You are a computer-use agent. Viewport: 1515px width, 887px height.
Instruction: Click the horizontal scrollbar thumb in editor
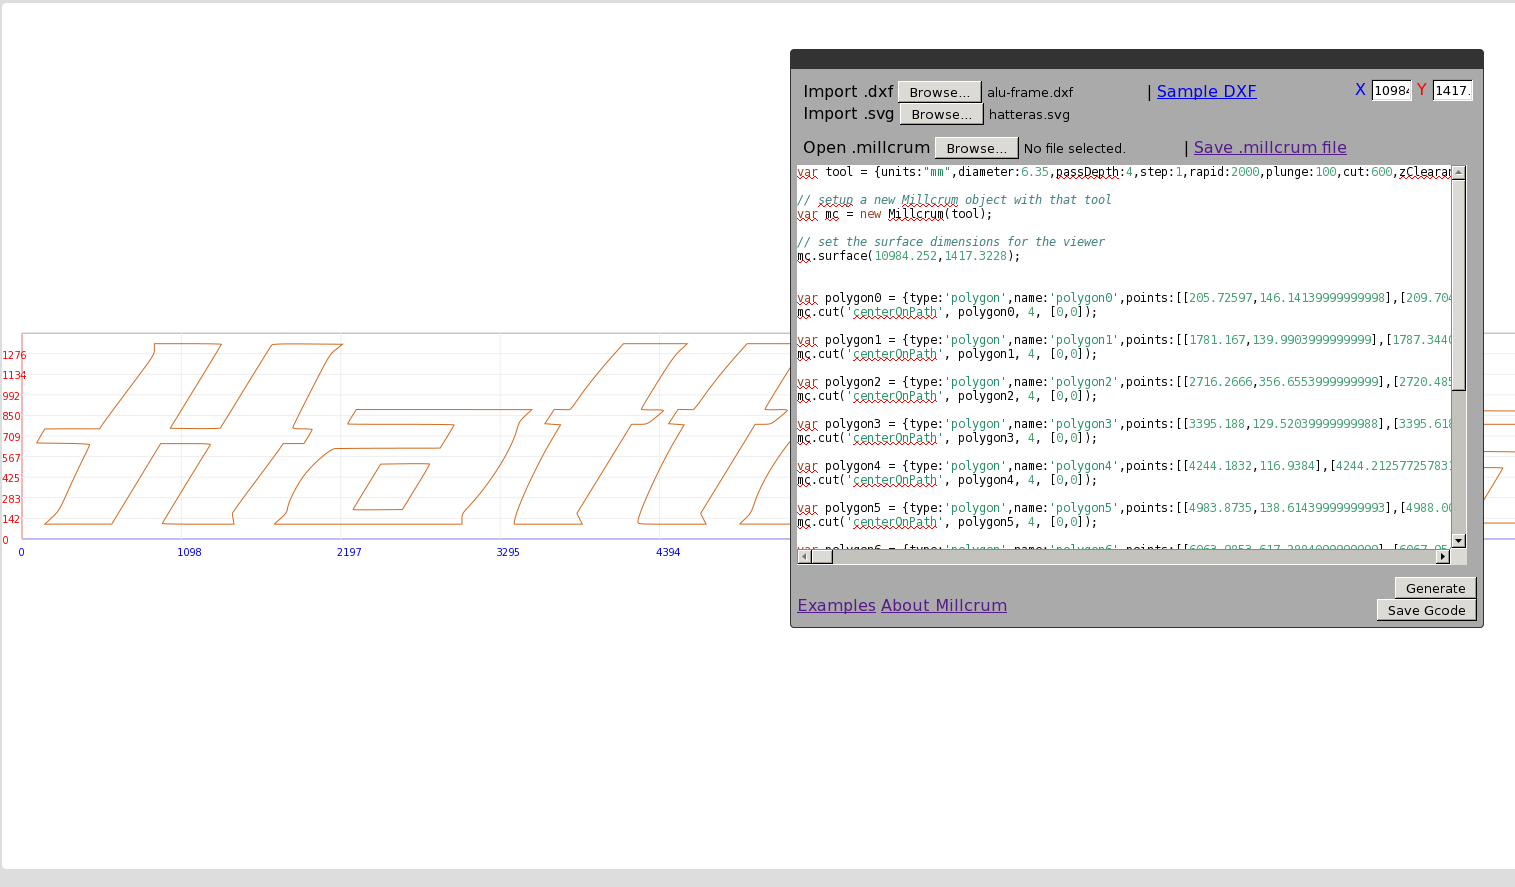pyautogui.click(x=822, y=557)
